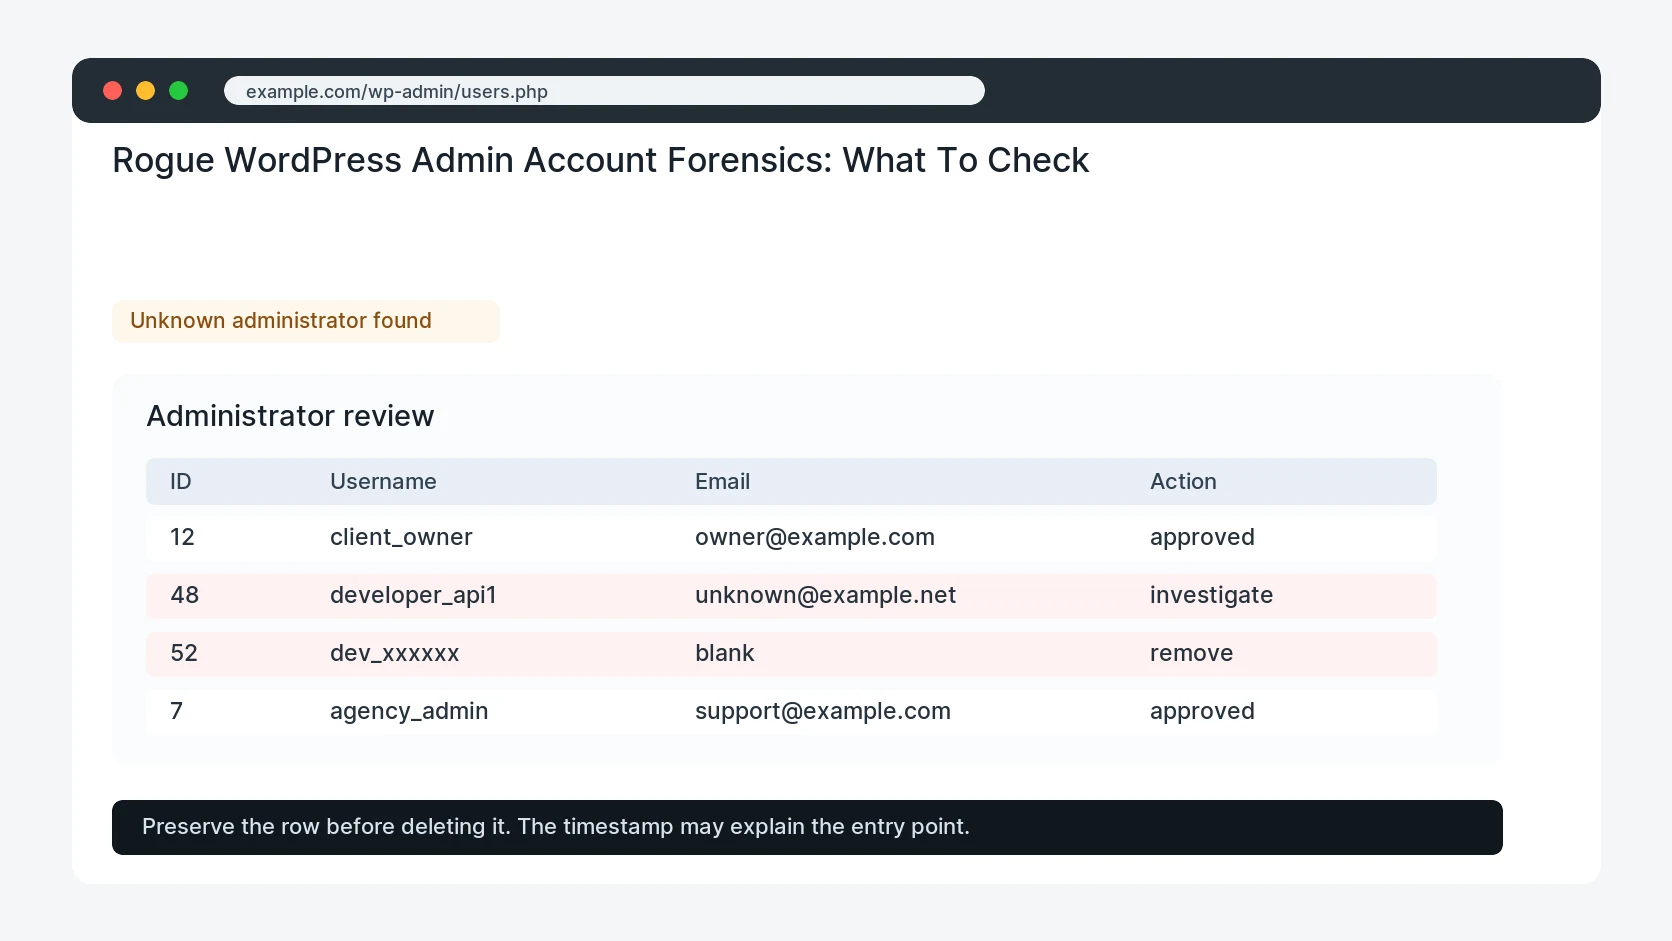Click the remove action for dev_xxxxxx

(1191, 653)
